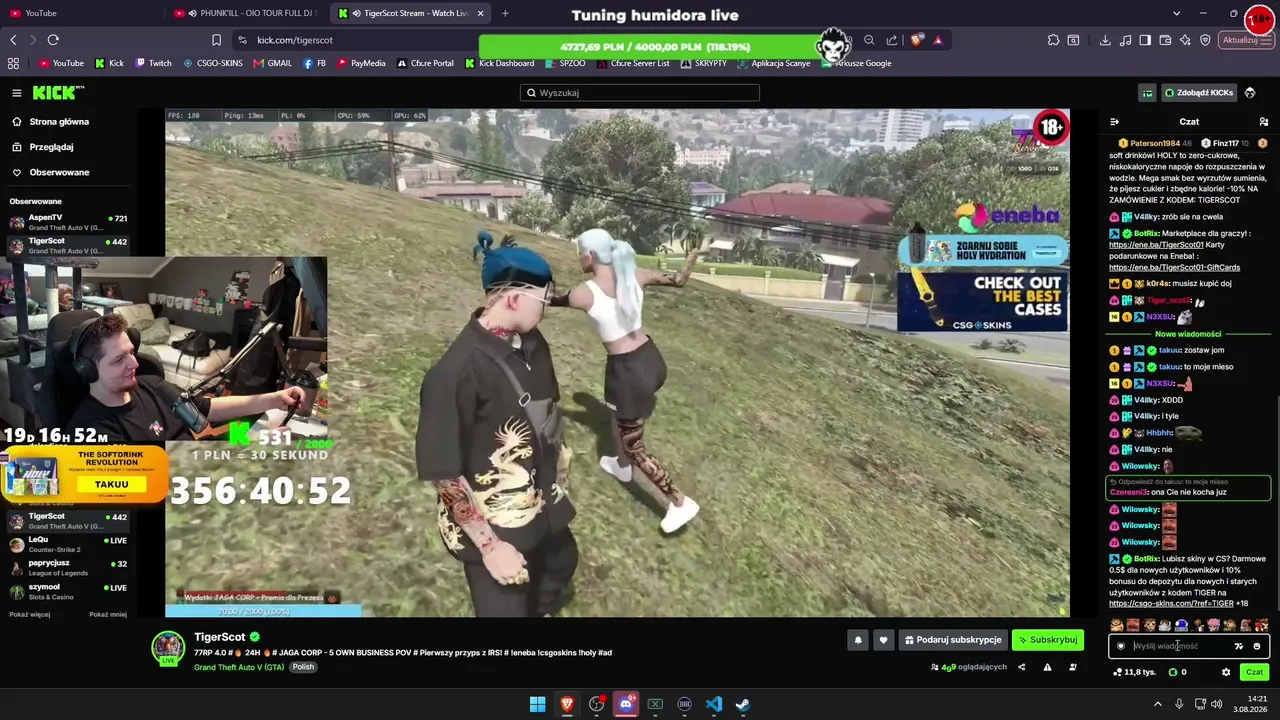This screenshot has width=1280, height=720.
Task: Switch to the PHUNK'ILL OIO TOUR tab
Action: (248, 13)
